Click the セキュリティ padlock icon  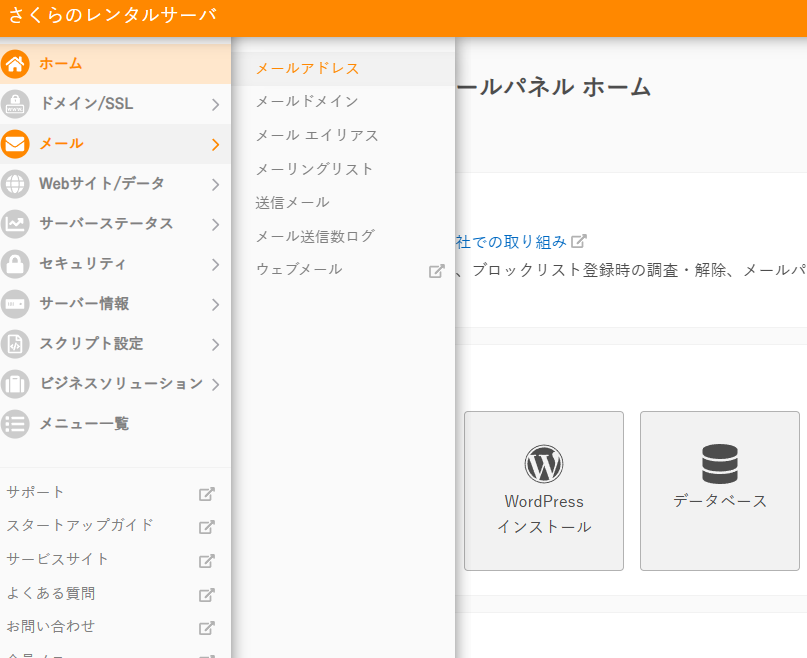click(15, 264)
